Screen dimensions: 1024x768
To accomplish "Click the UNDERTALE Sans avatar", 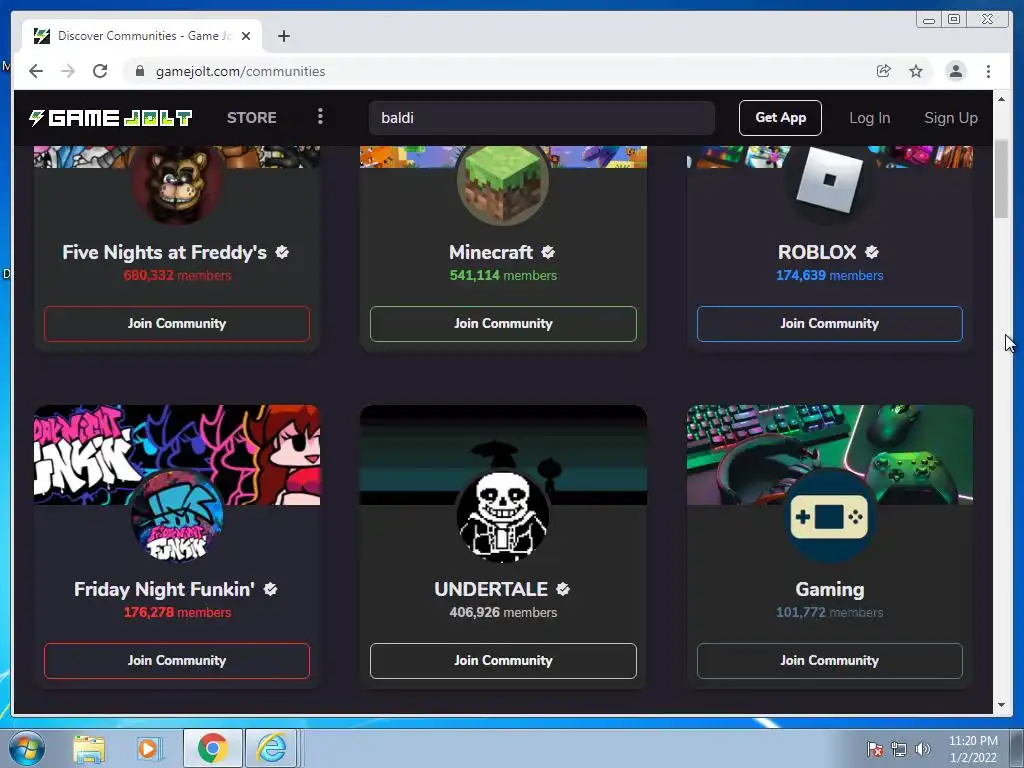I will (503, 517).
